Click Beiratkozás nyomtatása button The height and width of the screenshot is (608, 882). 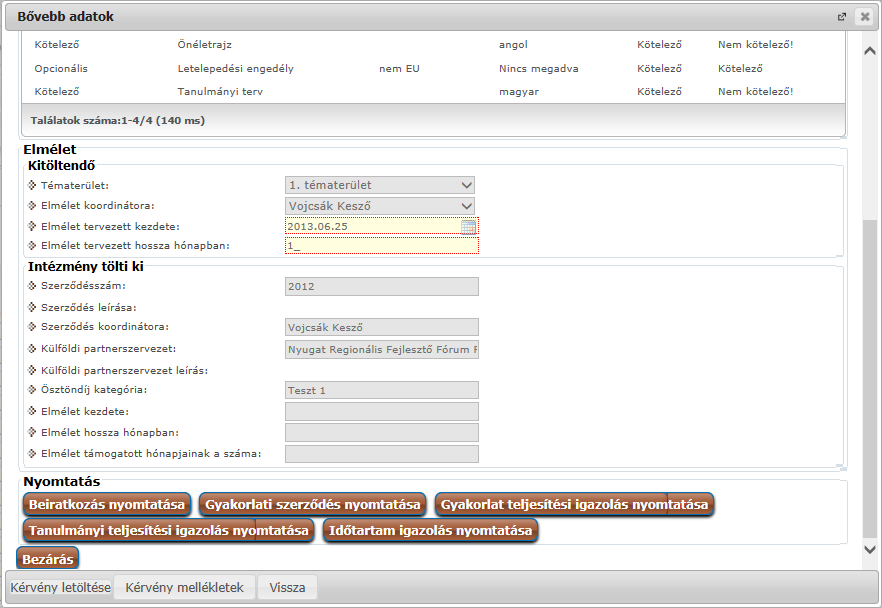coord(107,505)
